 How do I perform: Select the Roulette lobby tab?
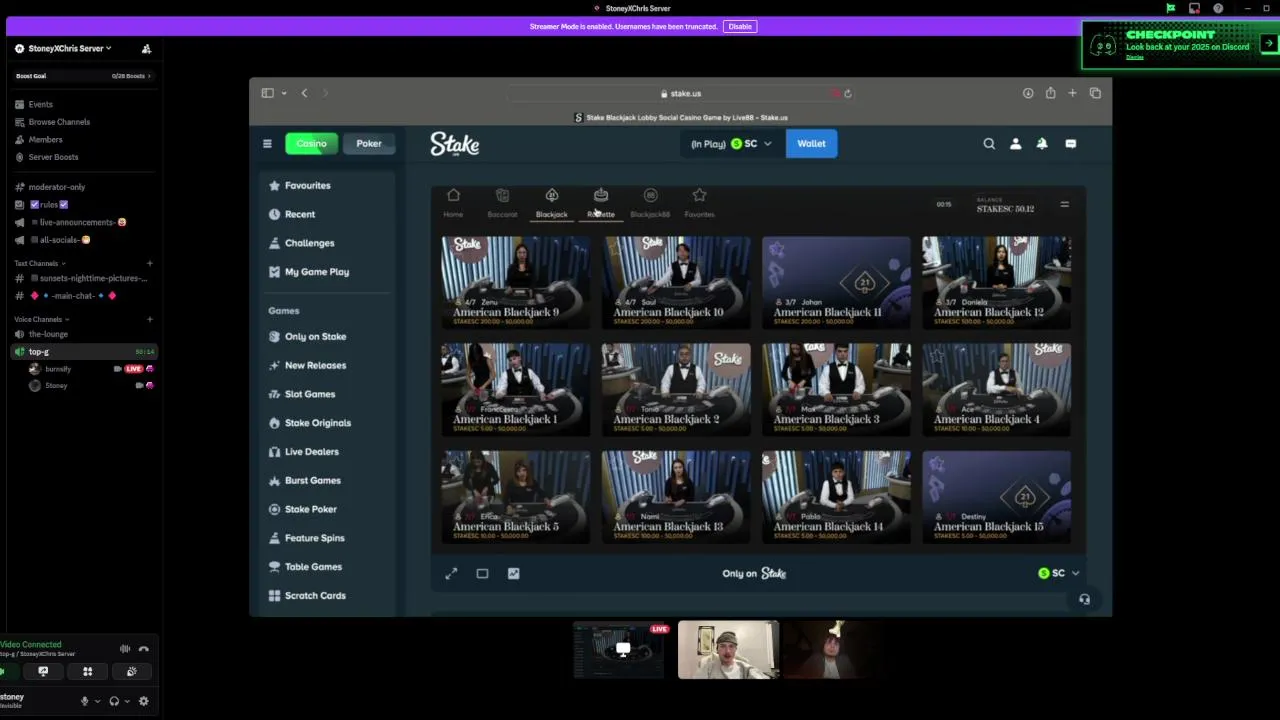(x=601, y=201)
